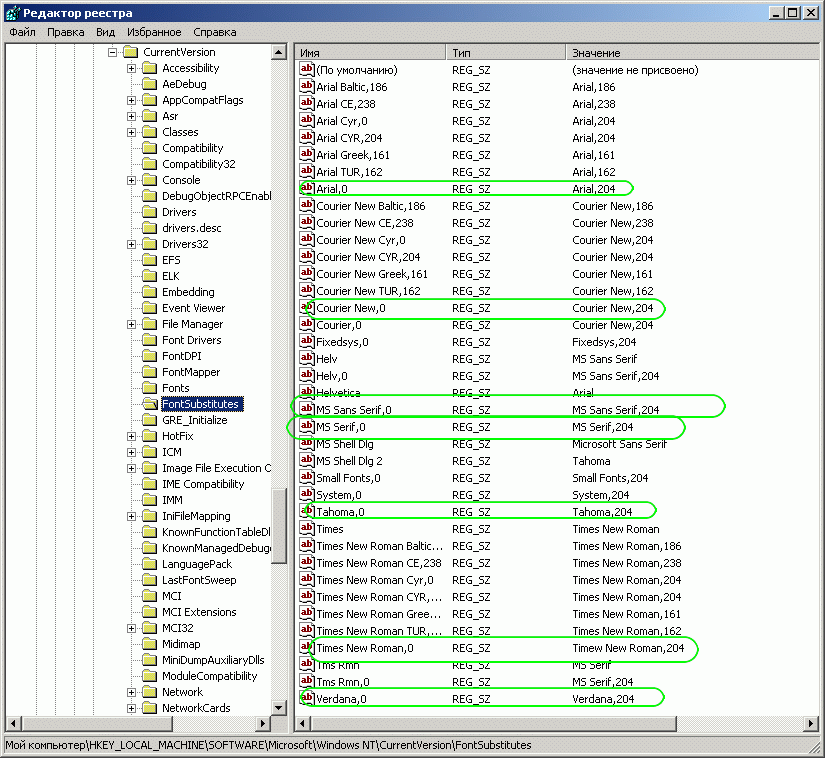Open the Справка menu
Viewport: 825px width, 758px height.
(x=215, y=32)
